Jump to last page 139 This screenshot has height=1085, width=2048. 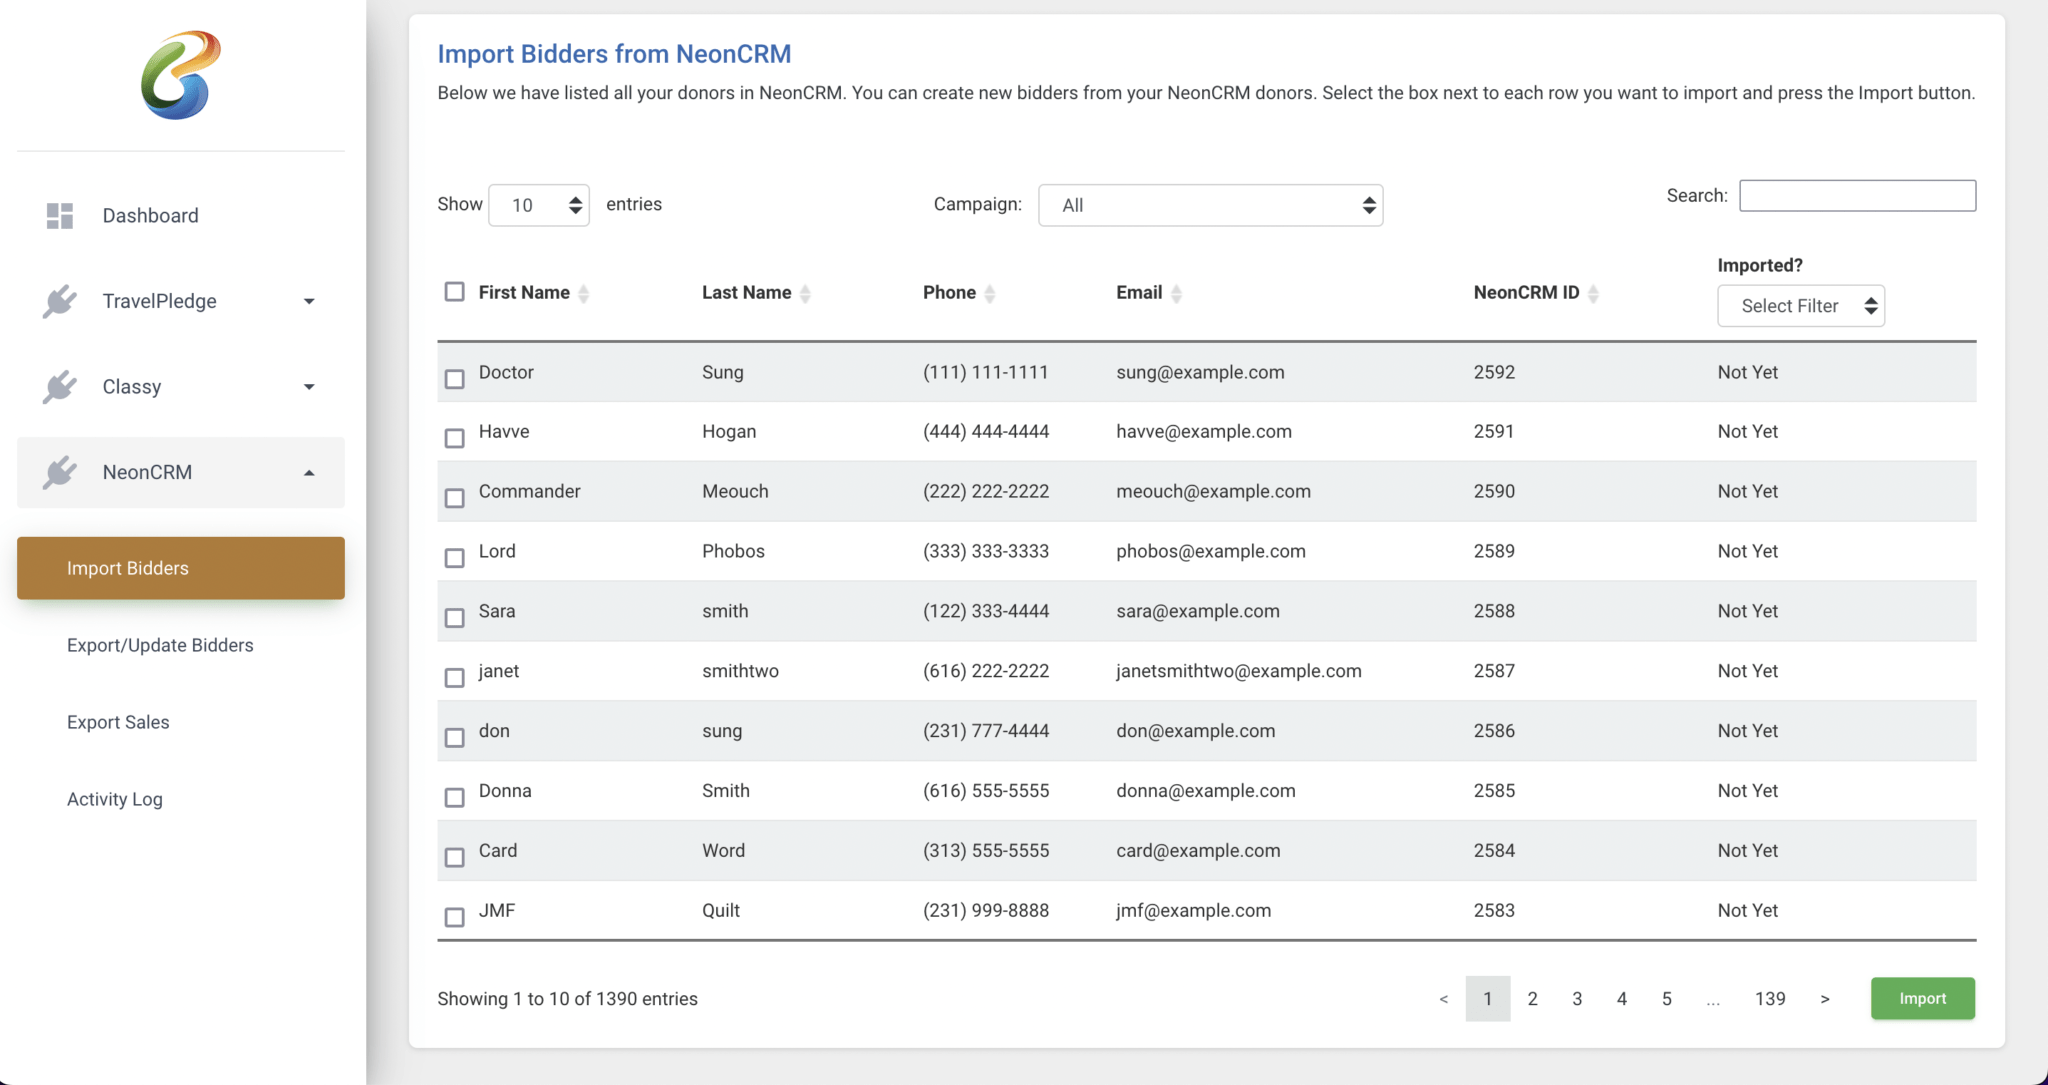(1770, 999)
